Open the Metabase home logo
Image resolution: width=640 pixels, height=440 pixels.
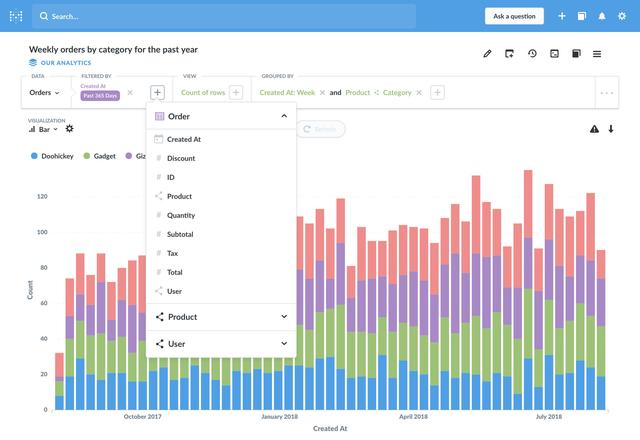pyautogui.click(x=16, y=16)
